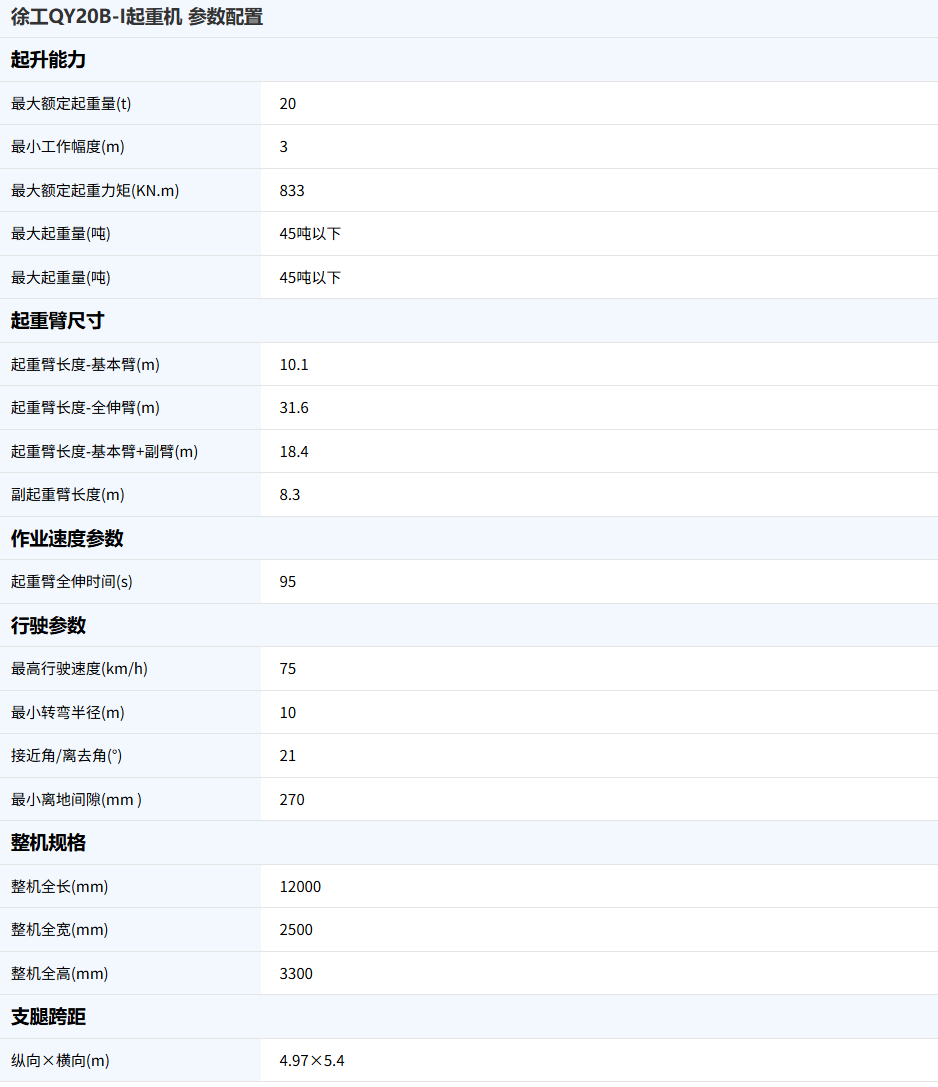
Task: Select the value 95
Action: [288, 582]
